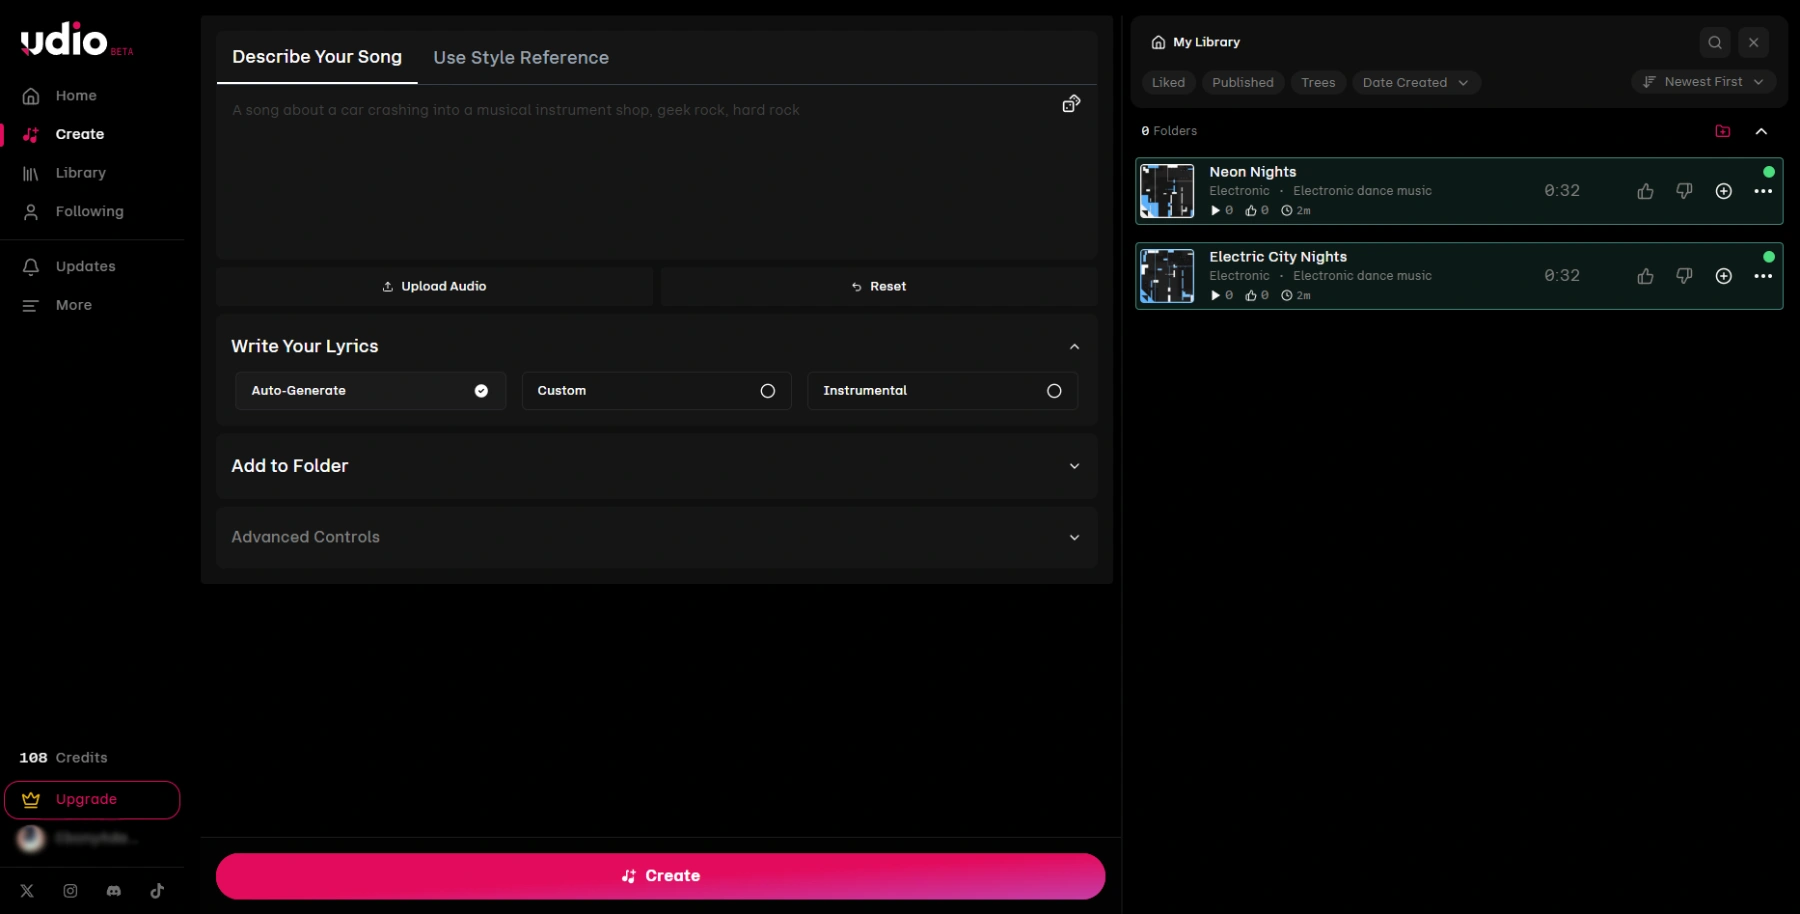Open Library from the sidebar
Screen dimensions: 1800x914
click(x=80, y=173)
